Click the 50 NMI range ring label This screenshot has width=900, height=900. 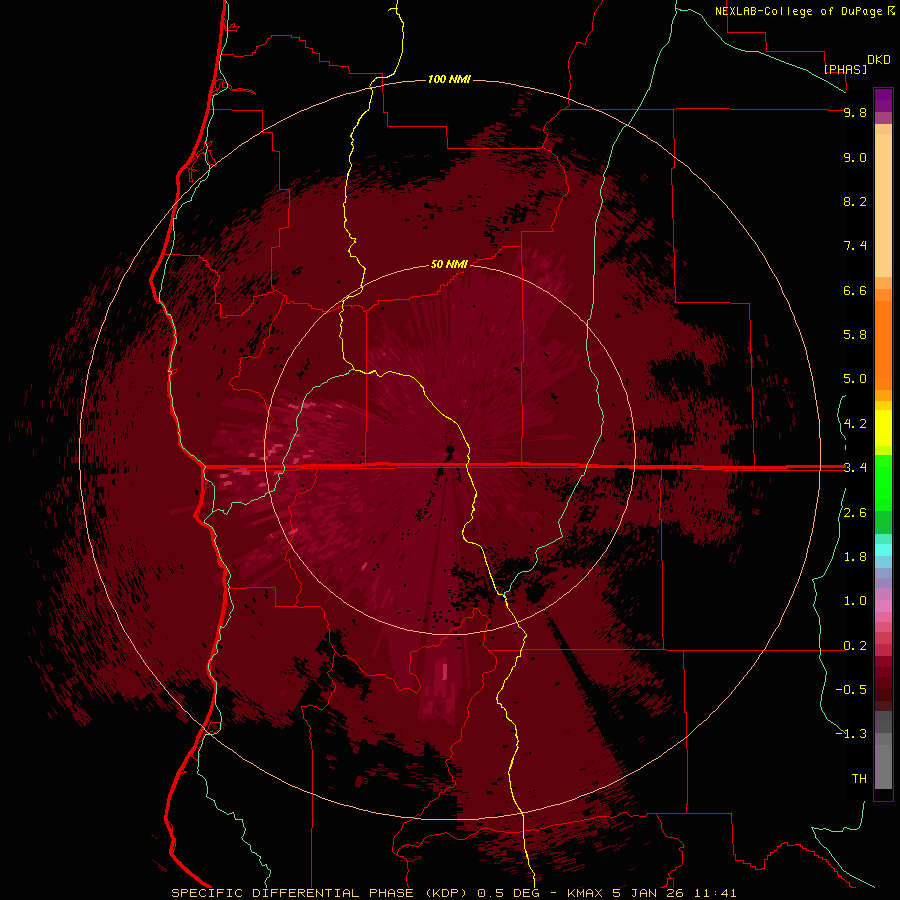(x=449, y=264)
